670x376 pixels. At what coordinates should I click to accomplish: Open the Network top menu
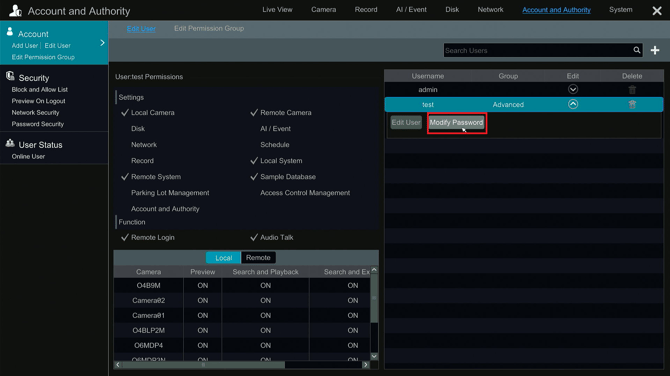coord(490,9)
